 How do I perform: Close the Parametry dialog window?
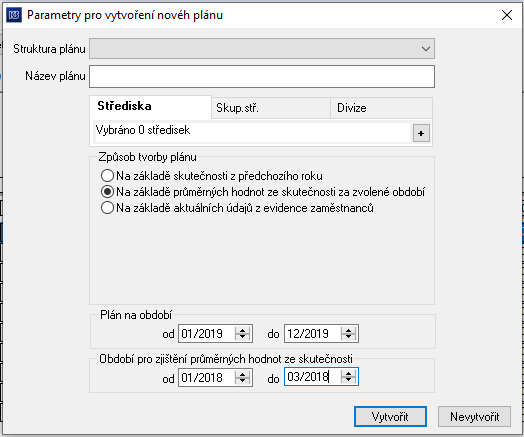(x=507, y=15)
